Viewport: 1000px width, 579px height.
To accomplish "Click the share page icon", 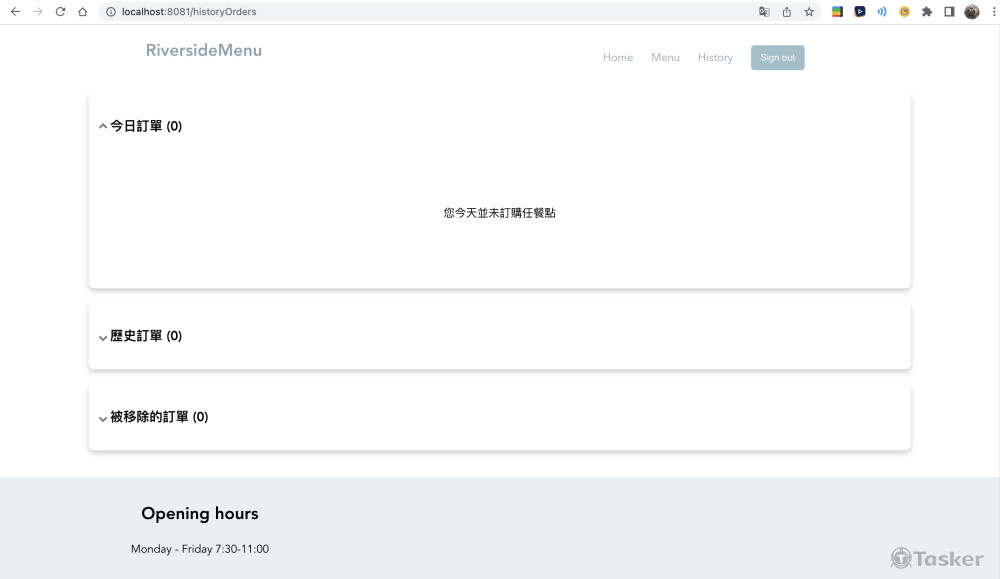I will tap(787, 12).
